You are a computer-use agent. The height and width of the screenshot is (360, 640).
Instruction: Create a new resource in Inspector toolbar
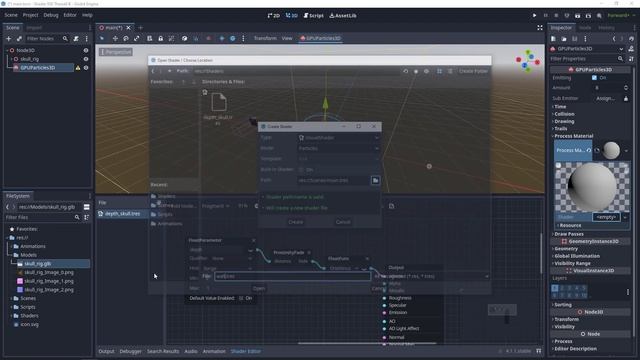click(553, 39)
